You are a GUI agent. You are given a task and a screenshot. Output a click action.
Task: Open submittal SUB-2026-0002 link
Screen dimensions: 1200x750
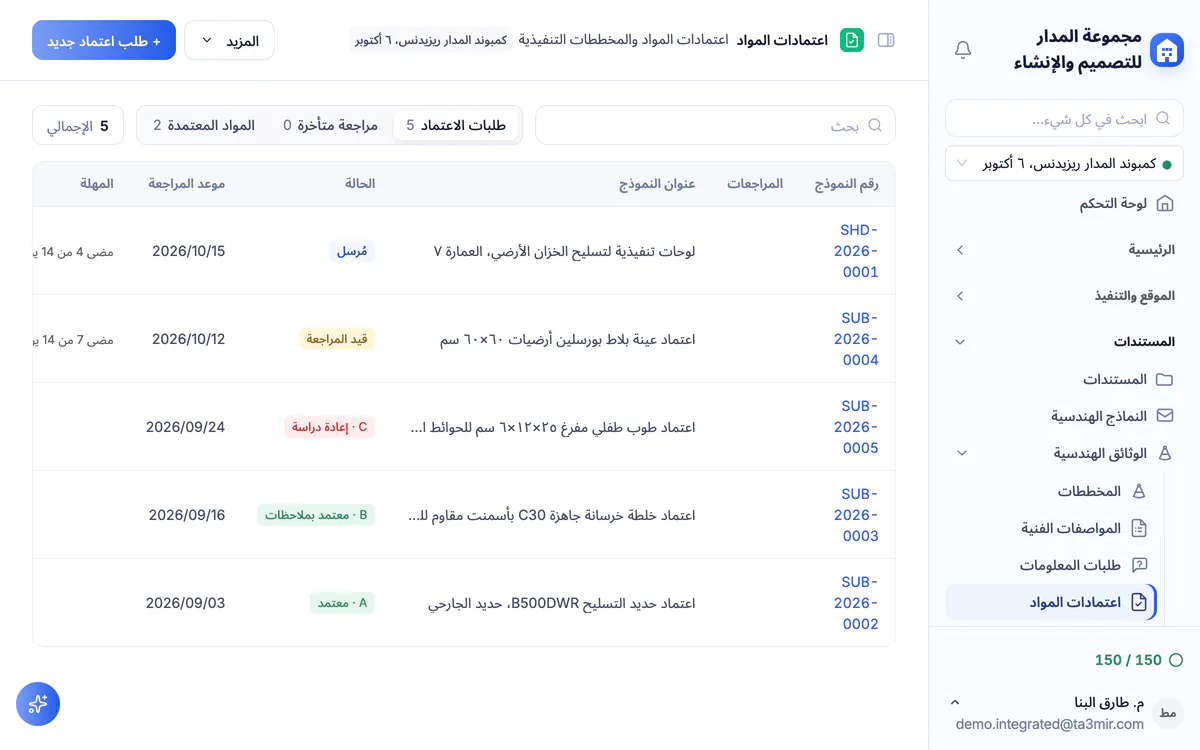coord(857,602)
